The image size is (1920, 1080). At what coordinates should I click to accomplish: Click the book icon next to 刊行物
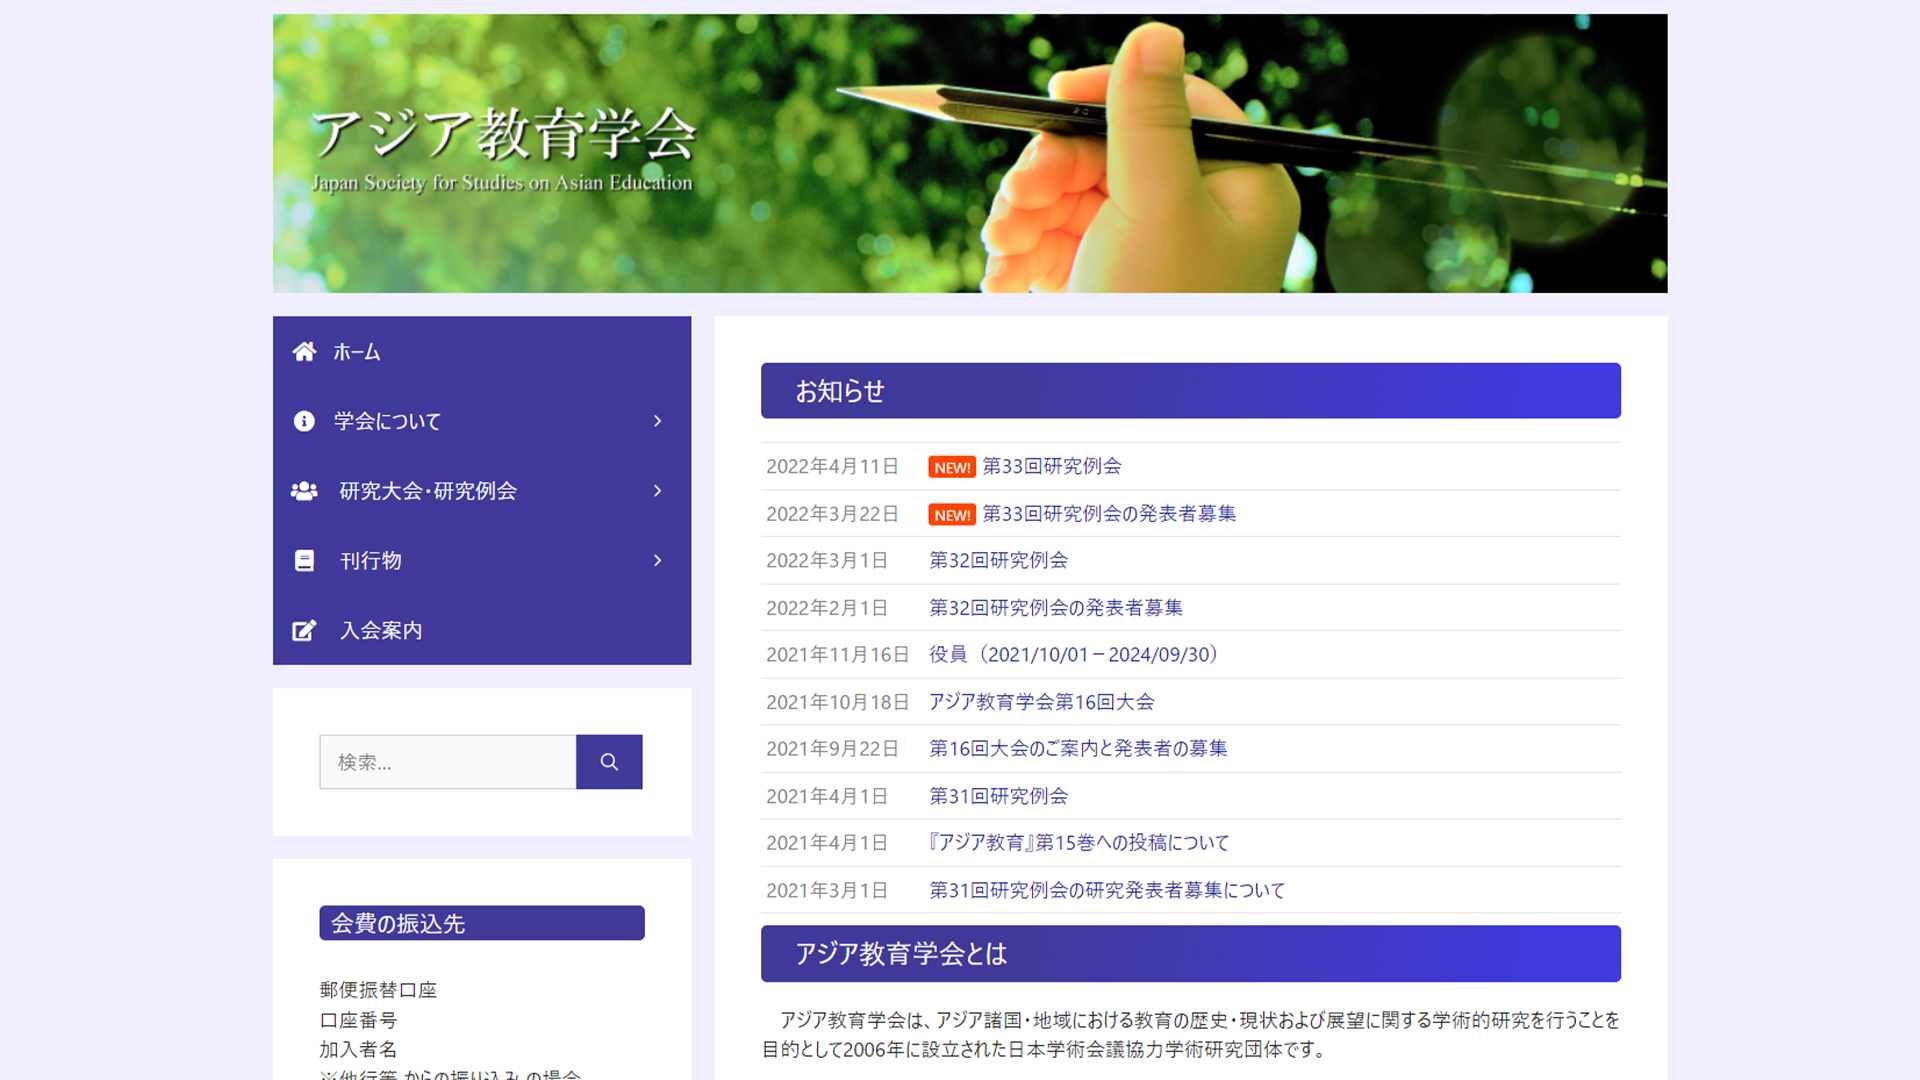pyautogui.click(x=304, y=561)
